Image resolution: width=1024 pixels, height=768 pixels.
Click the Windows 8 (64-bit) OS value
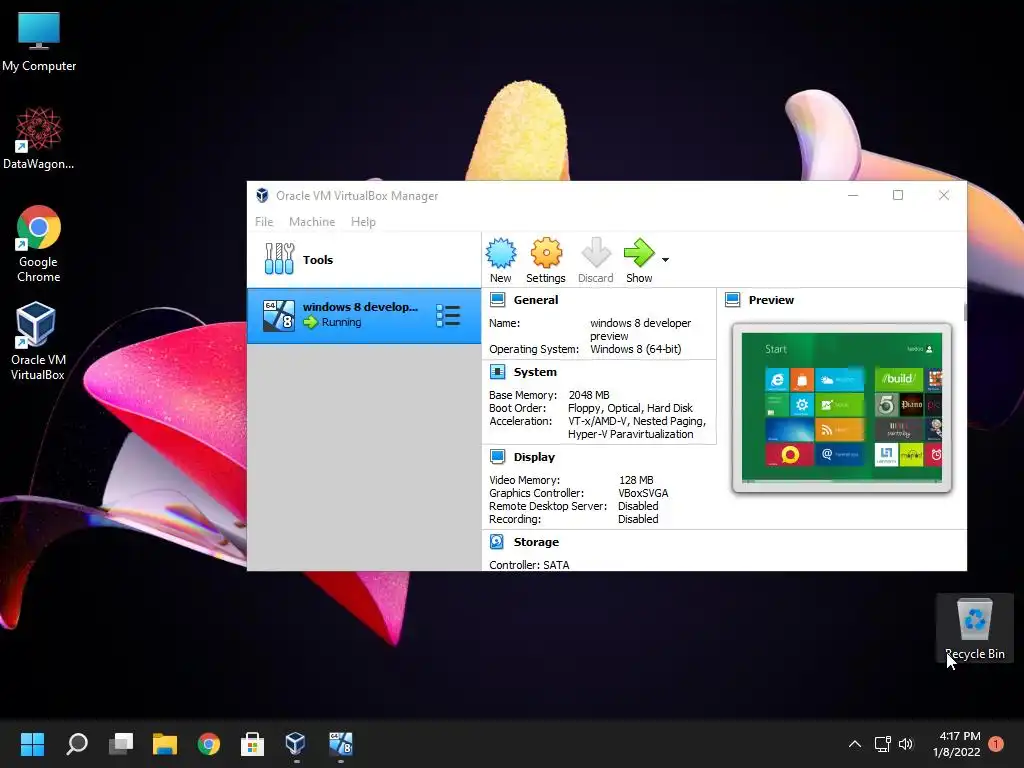pos(635,349)
